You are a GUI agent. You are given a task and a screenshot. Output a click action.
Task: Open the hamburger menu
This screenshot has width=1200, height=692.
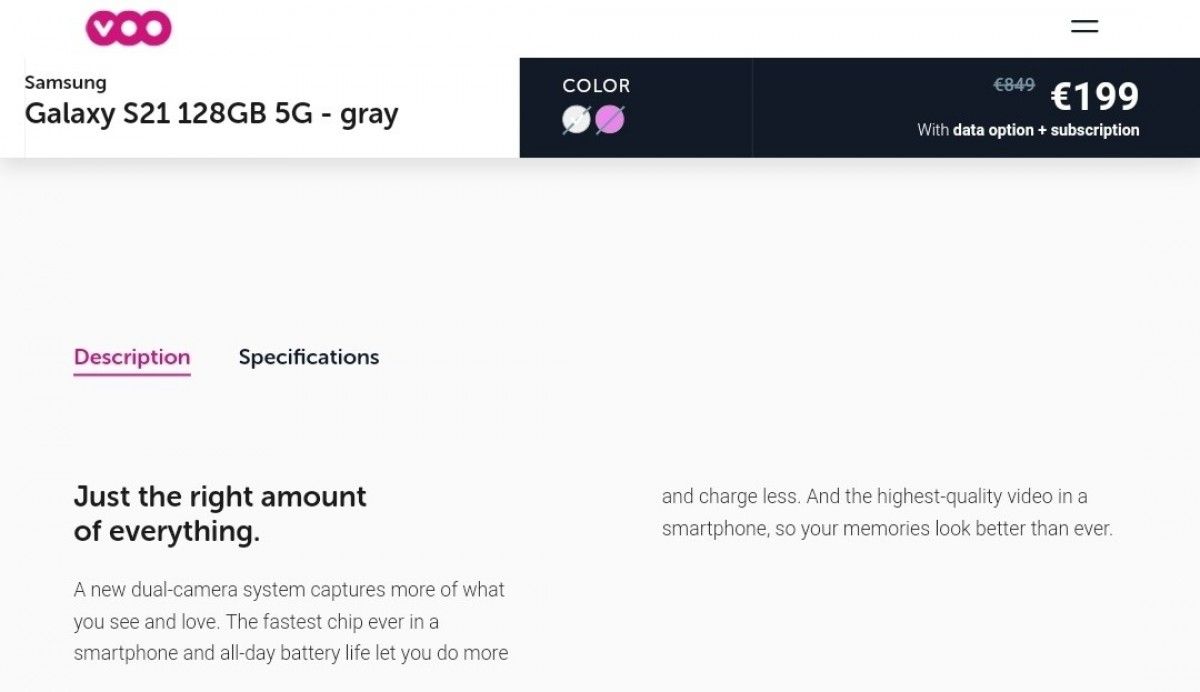click(1084, 27)
